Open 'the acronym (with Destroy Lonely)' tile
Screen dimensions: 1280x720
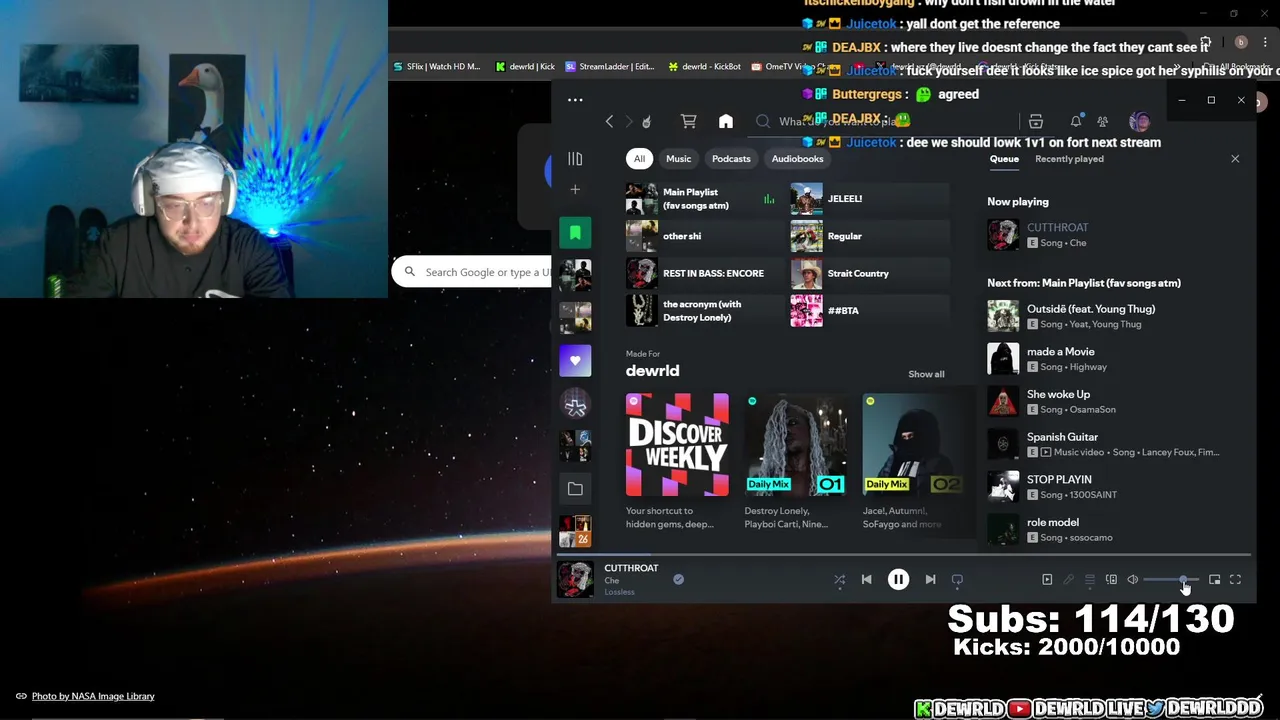[705, 310]
